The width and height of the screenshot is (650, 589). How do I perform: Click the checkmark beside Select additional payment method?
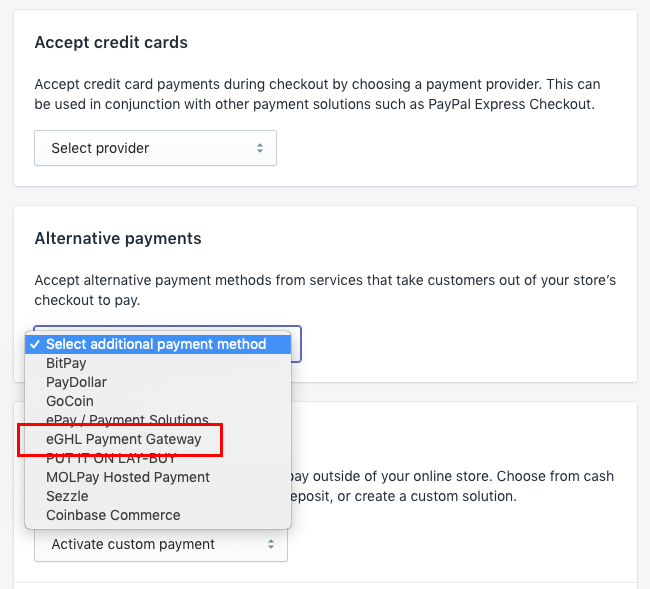click(x=35, y=344)
